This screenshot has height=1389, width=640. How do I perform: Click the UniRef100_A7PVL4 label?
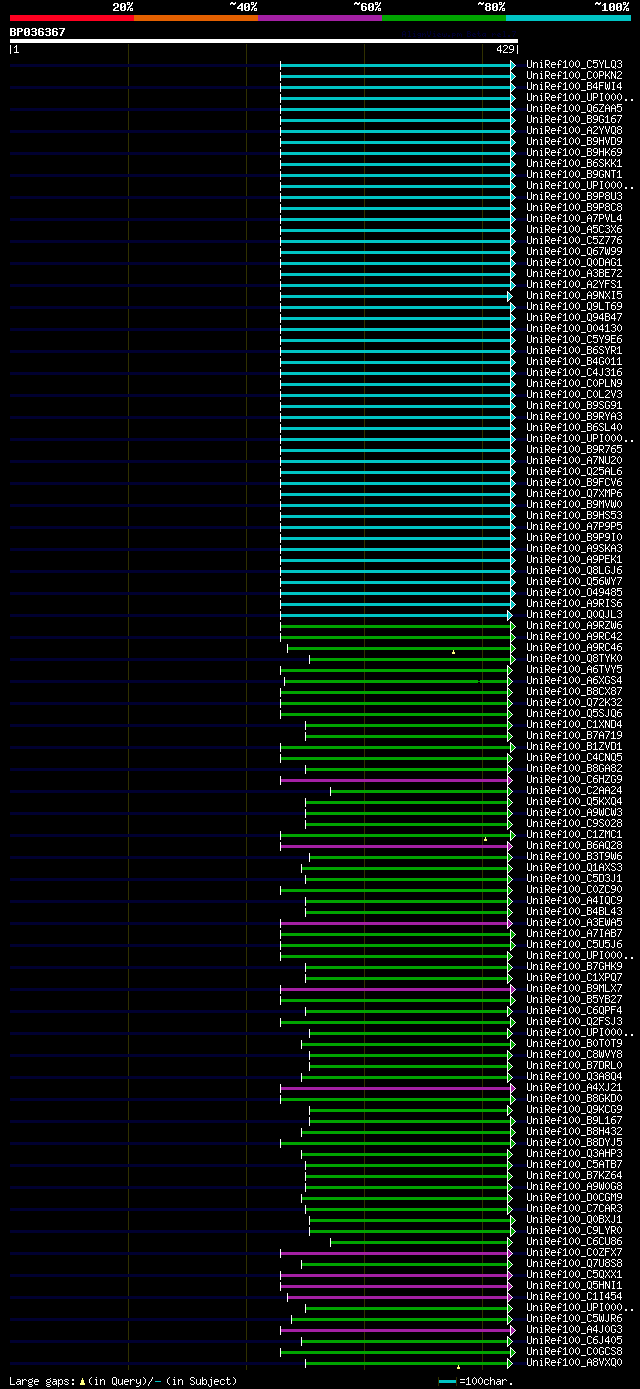(574, 219)
